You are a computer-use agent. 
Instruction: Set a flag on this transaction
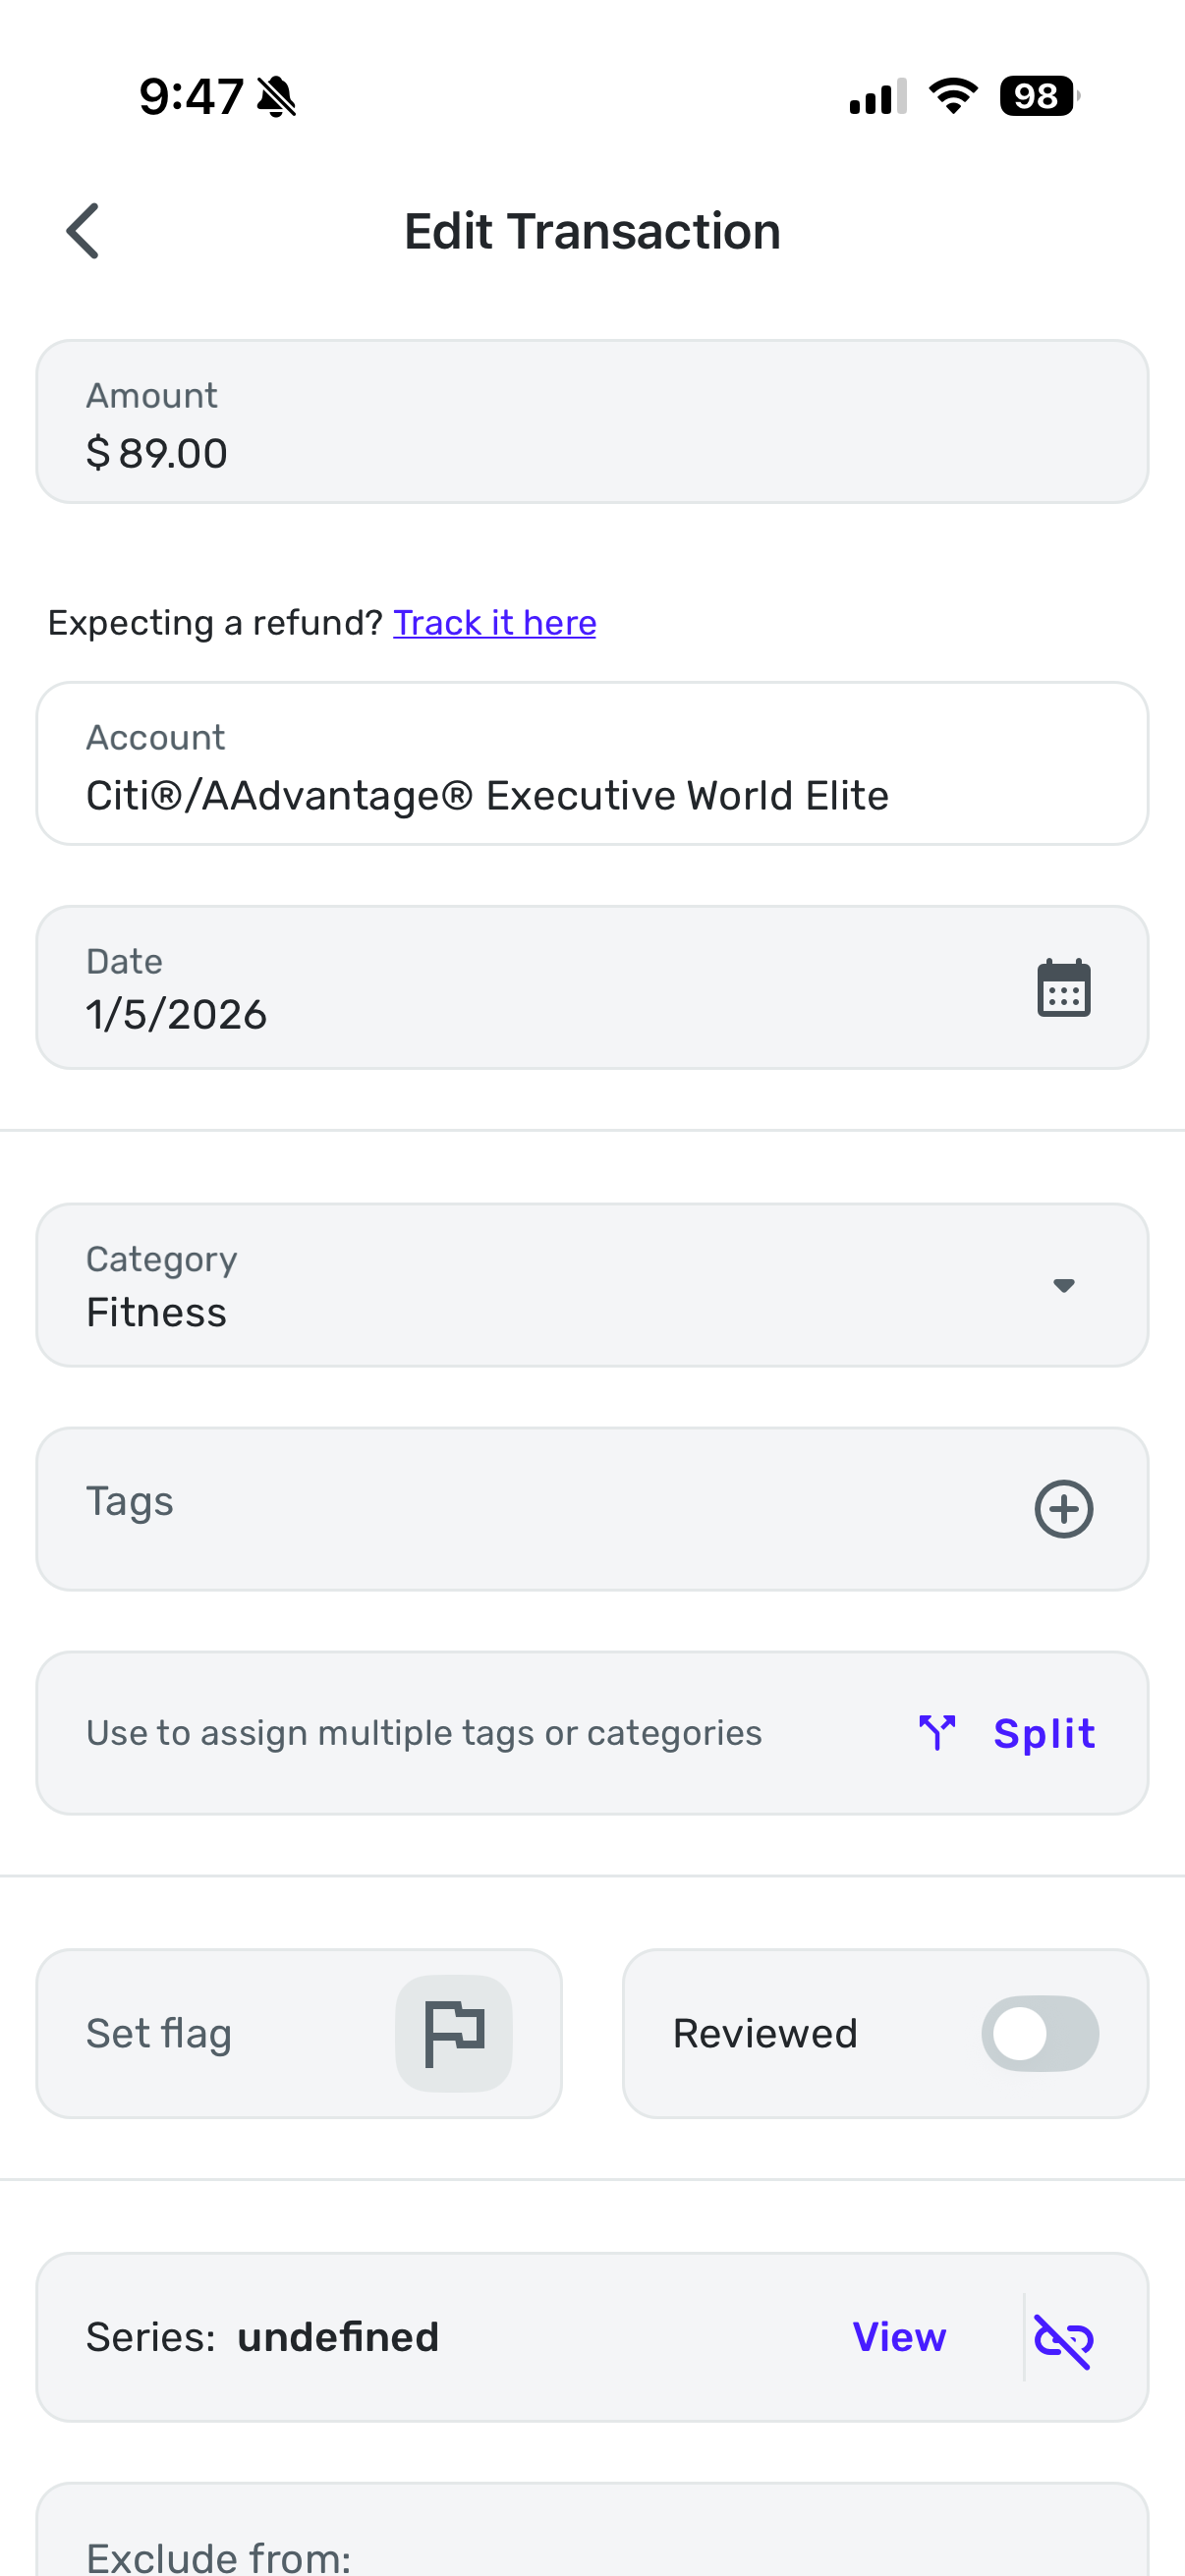point(453,2033)
